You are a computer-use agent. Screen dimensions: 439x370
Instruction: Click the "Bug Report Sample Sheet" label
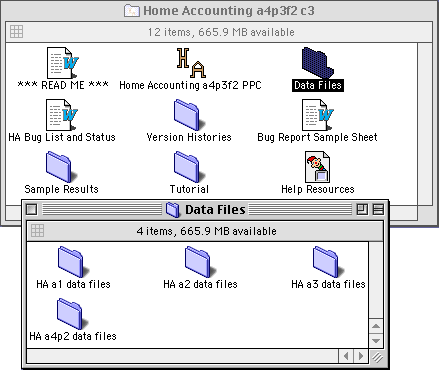pyautogui.click(x=317, y=137)
